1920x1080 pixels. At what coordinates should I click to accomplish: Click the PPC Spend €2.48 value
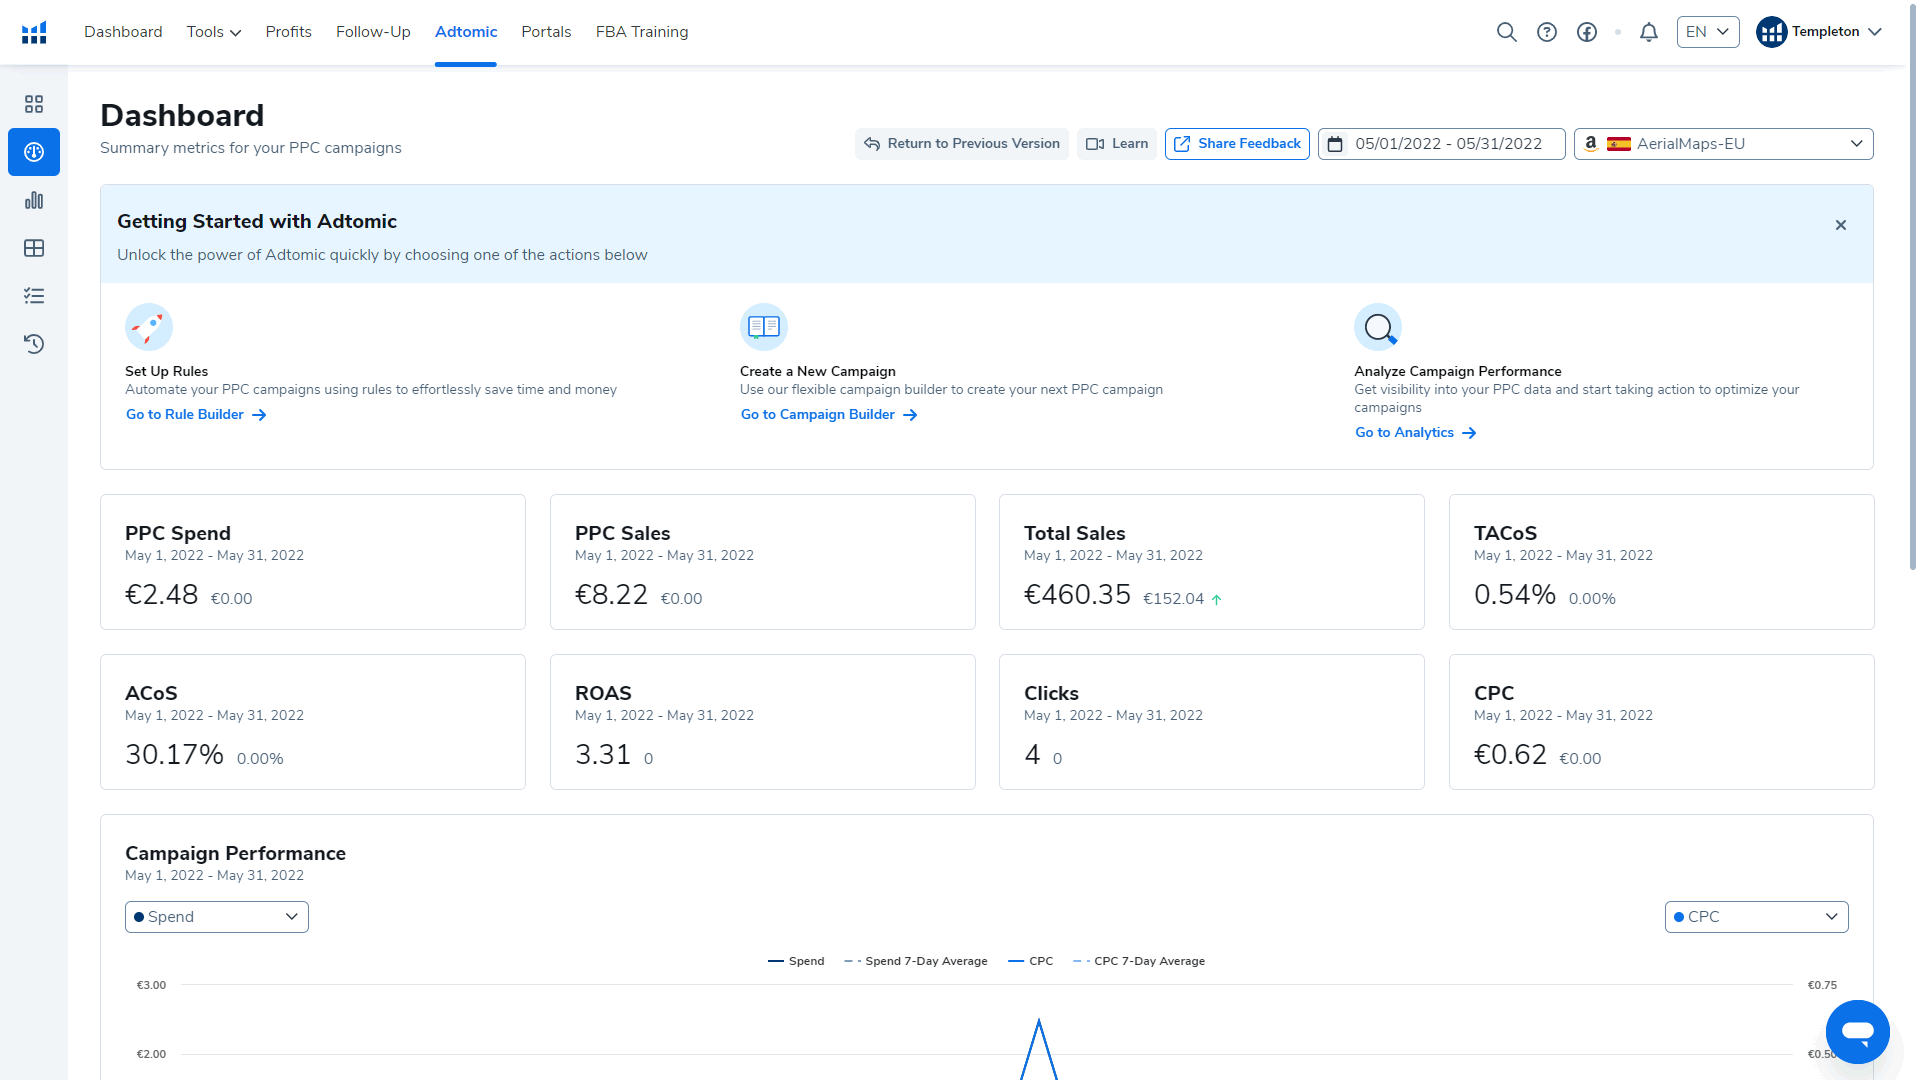click(x=162, y=595)
